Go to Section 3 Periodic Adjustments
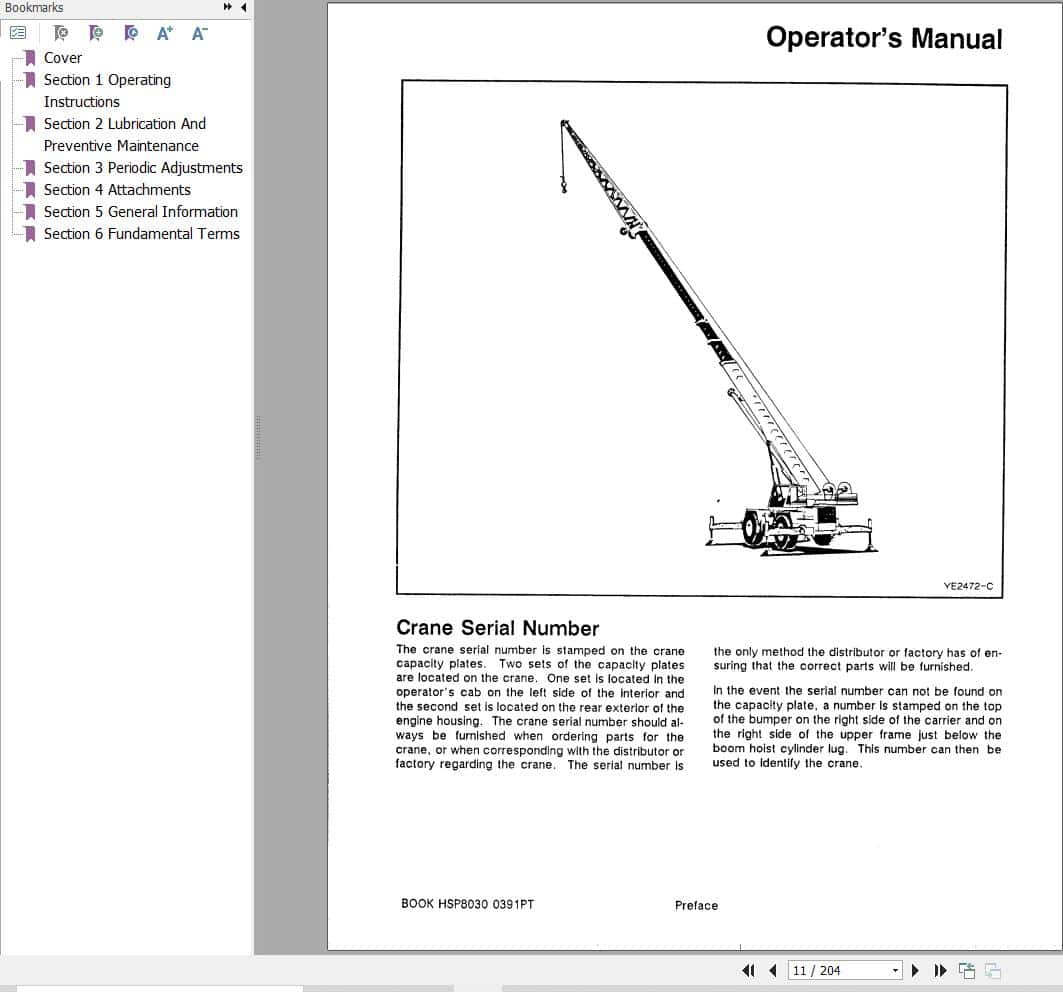The image size is (1063, 992). click(143, 168)
